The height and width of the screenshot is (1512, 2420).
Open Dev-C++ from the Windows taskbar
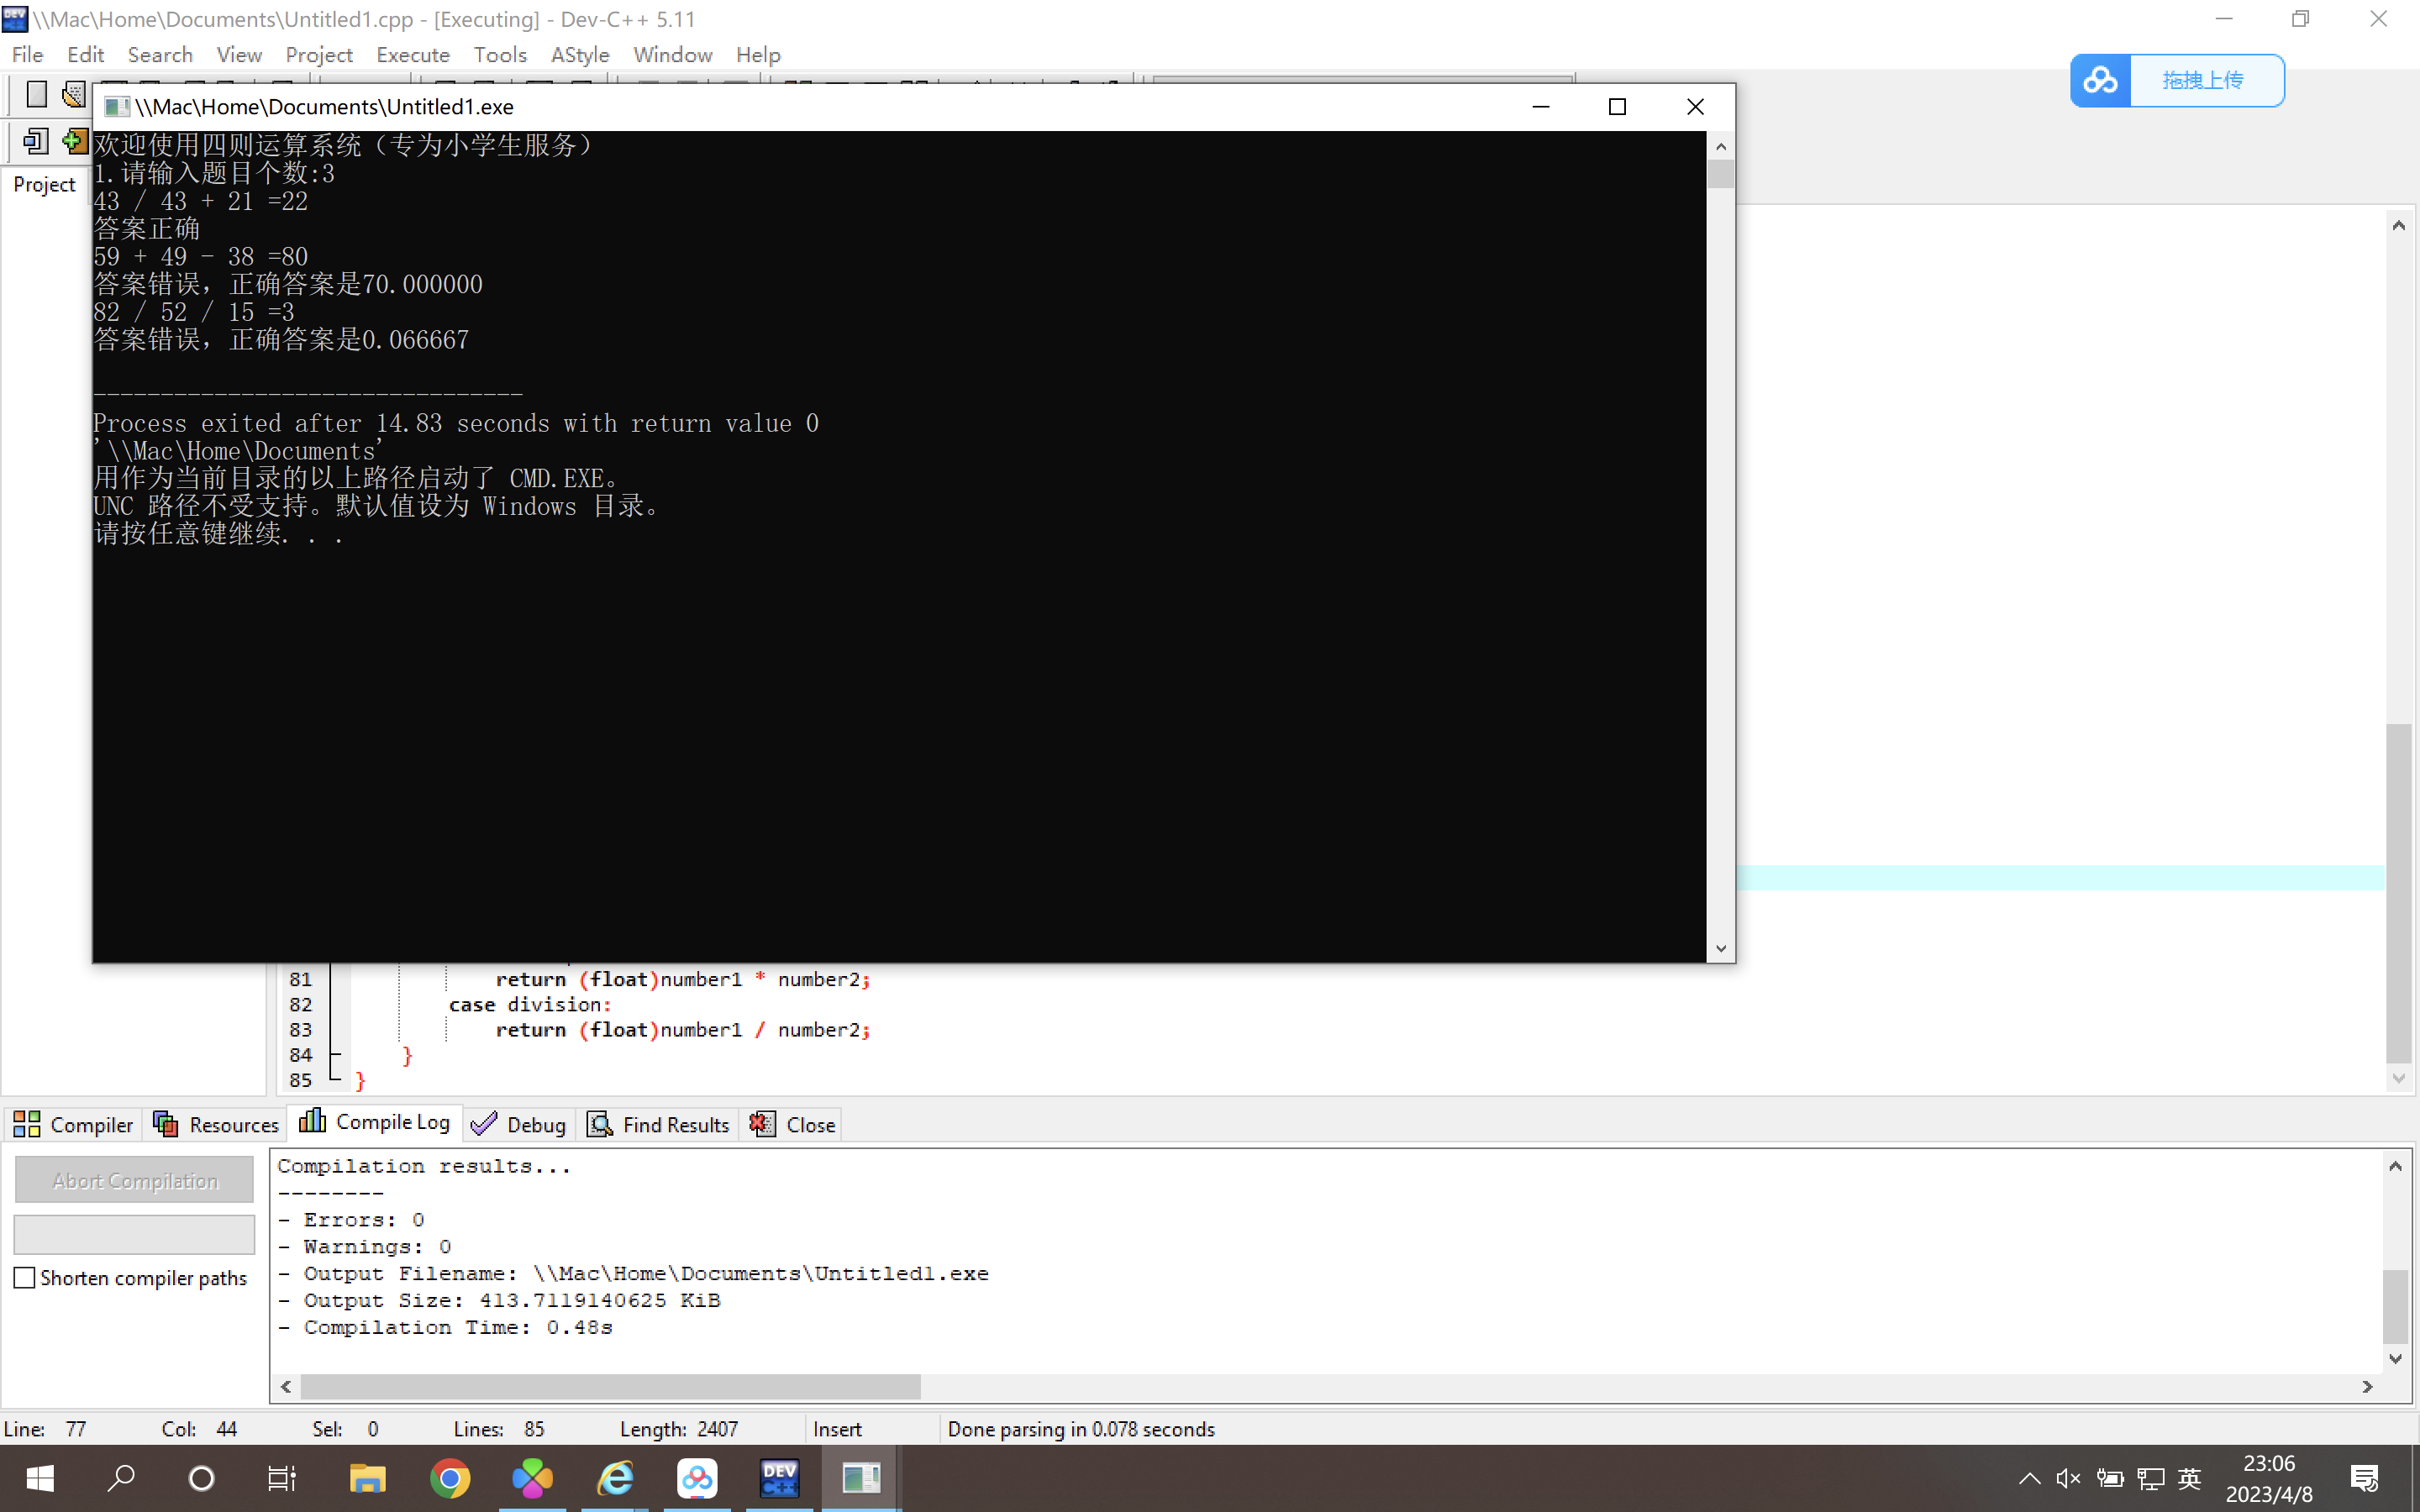tap(779, 1478)
